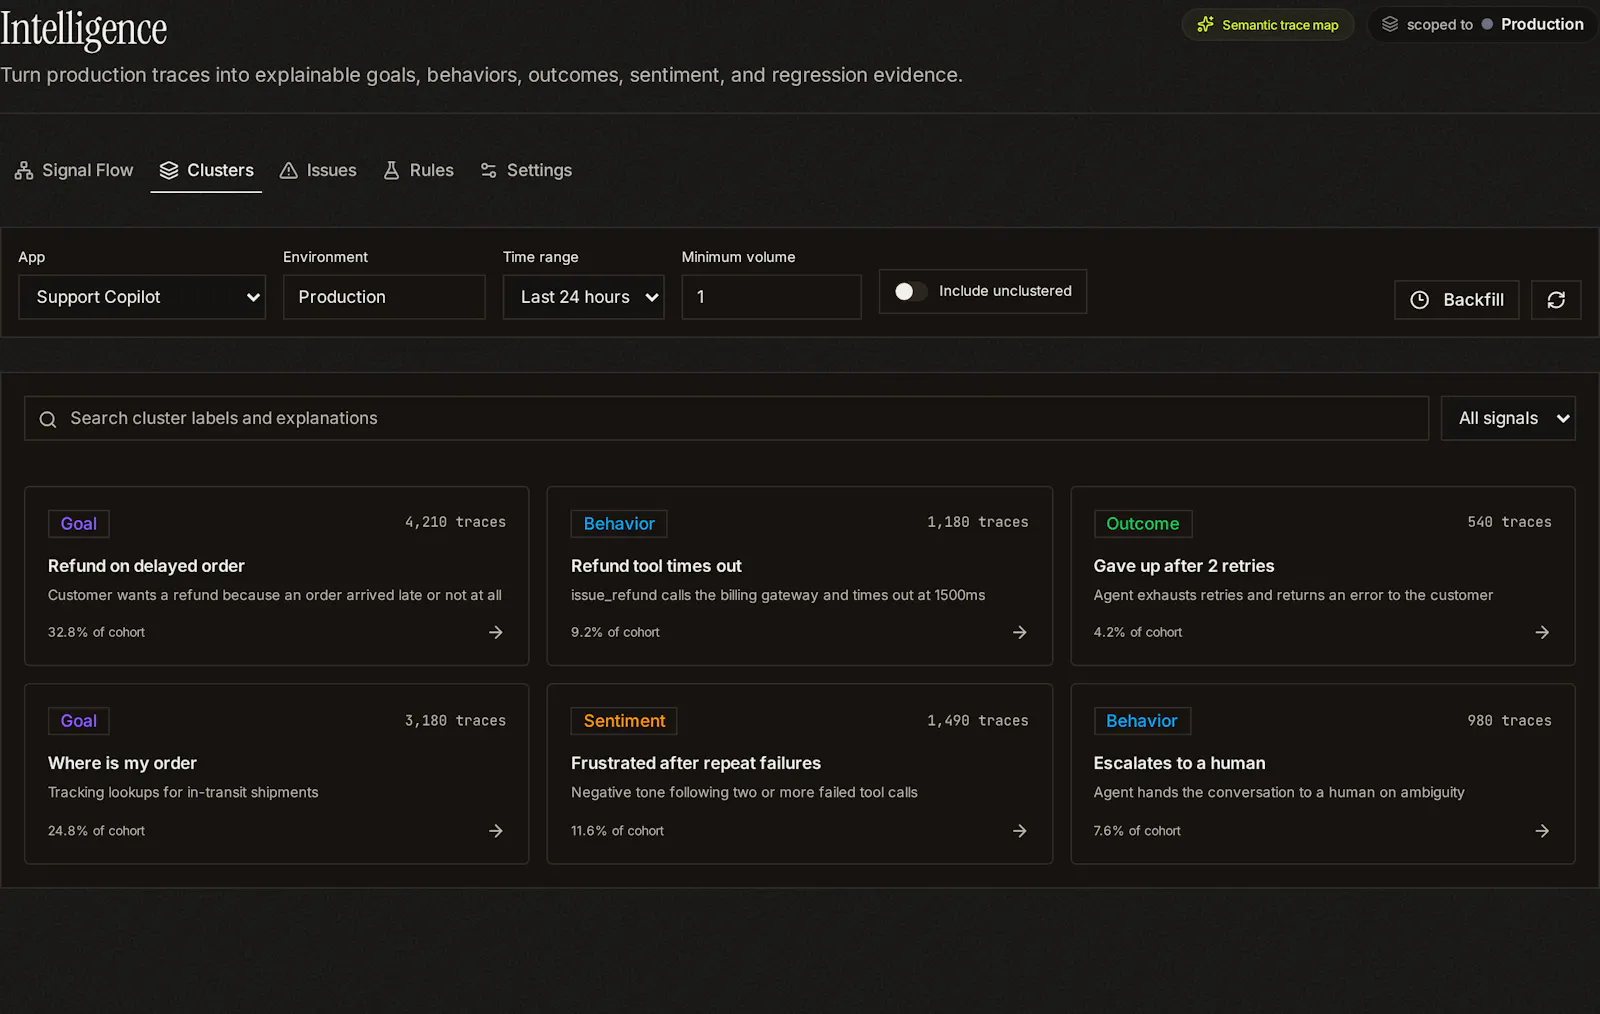
Task: Click the 32.8% of cohort text
Action: [96, 632]
